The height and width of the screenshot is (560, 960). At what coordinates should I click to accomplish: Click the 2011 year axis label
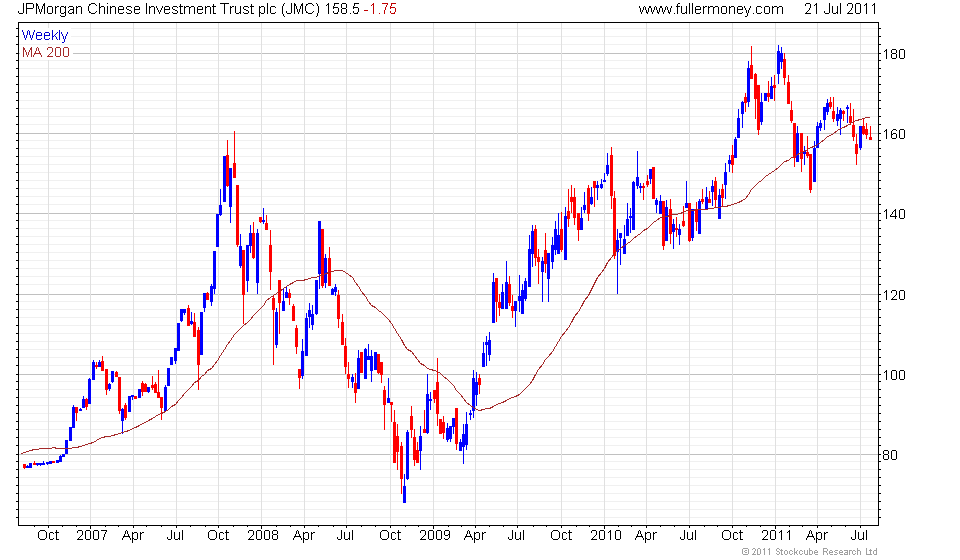pyautogui.click(x=776, y=535)
